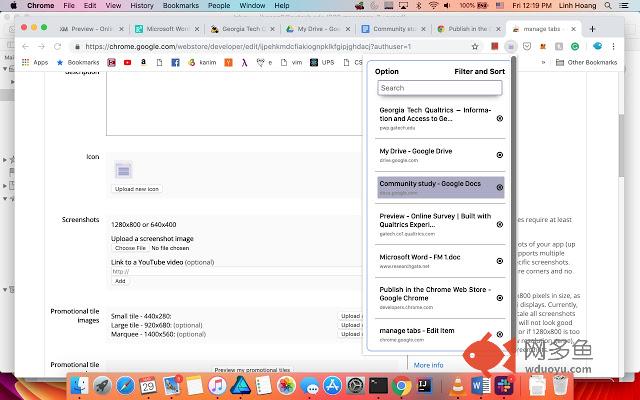Screen dimensions: 640x400
Task: Open Safari from the Dock
Action: click(125, 385)
